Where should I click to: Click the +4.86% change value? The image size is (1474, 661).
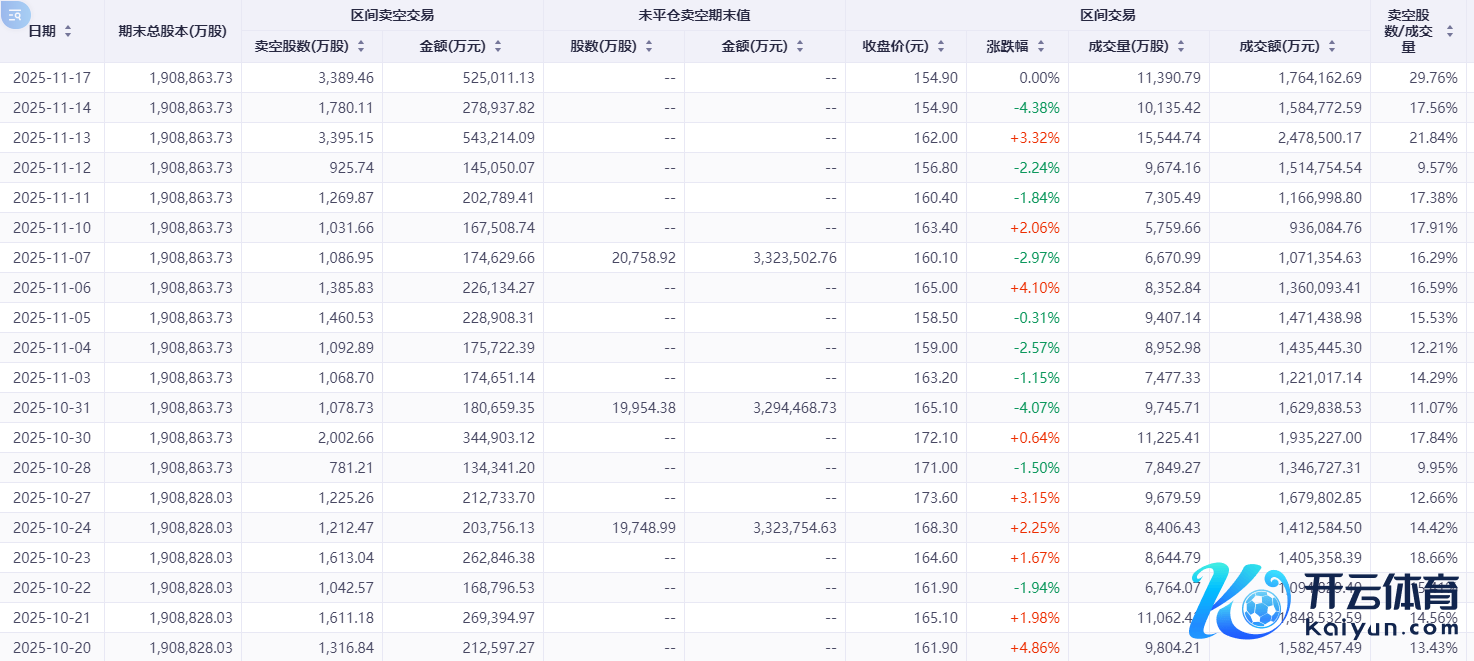[1035, 648]
